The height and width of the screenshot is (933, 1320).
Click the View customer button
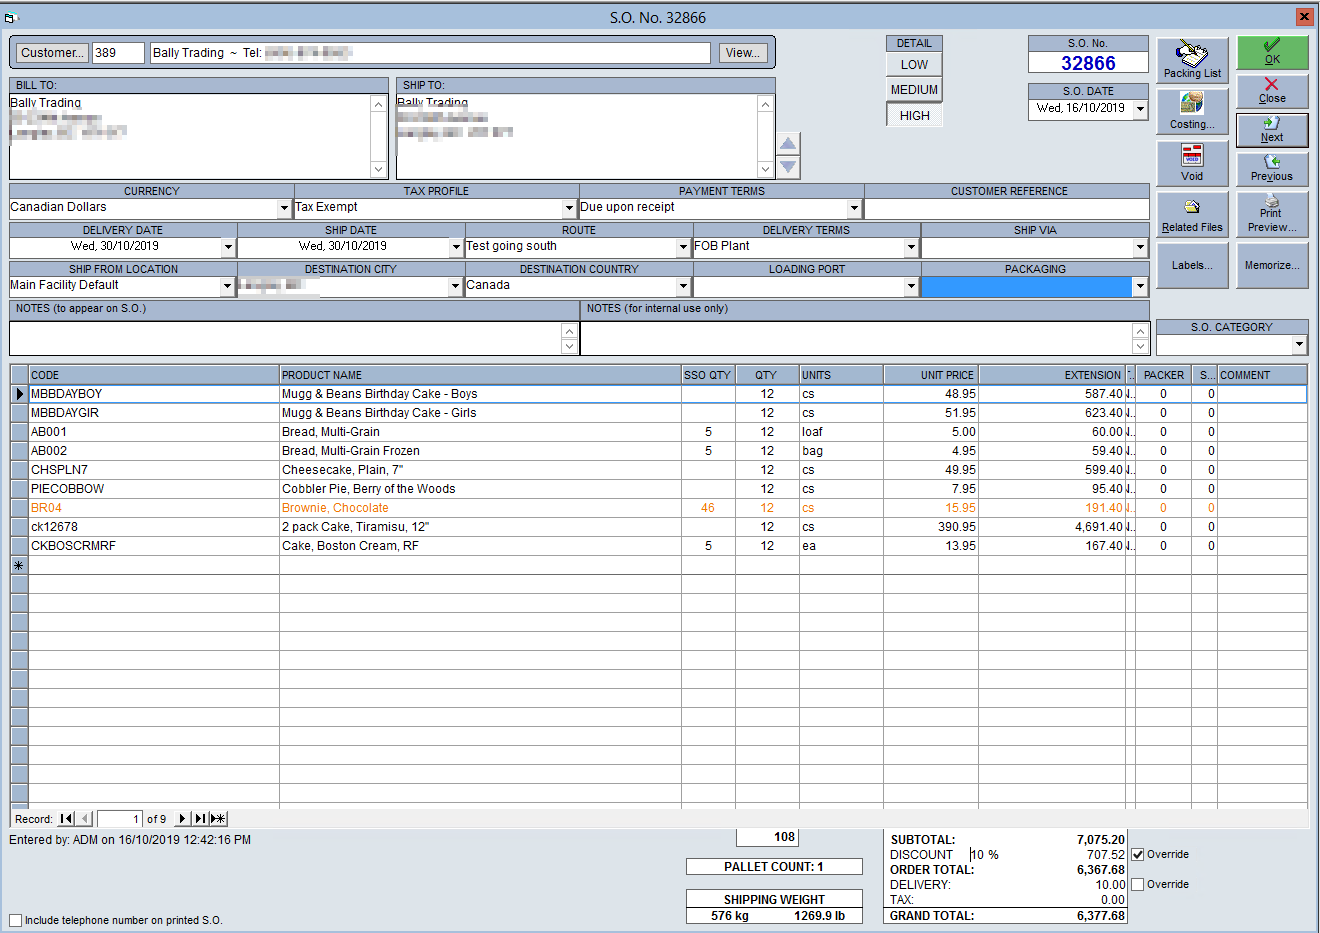click(x=743, y=53)
